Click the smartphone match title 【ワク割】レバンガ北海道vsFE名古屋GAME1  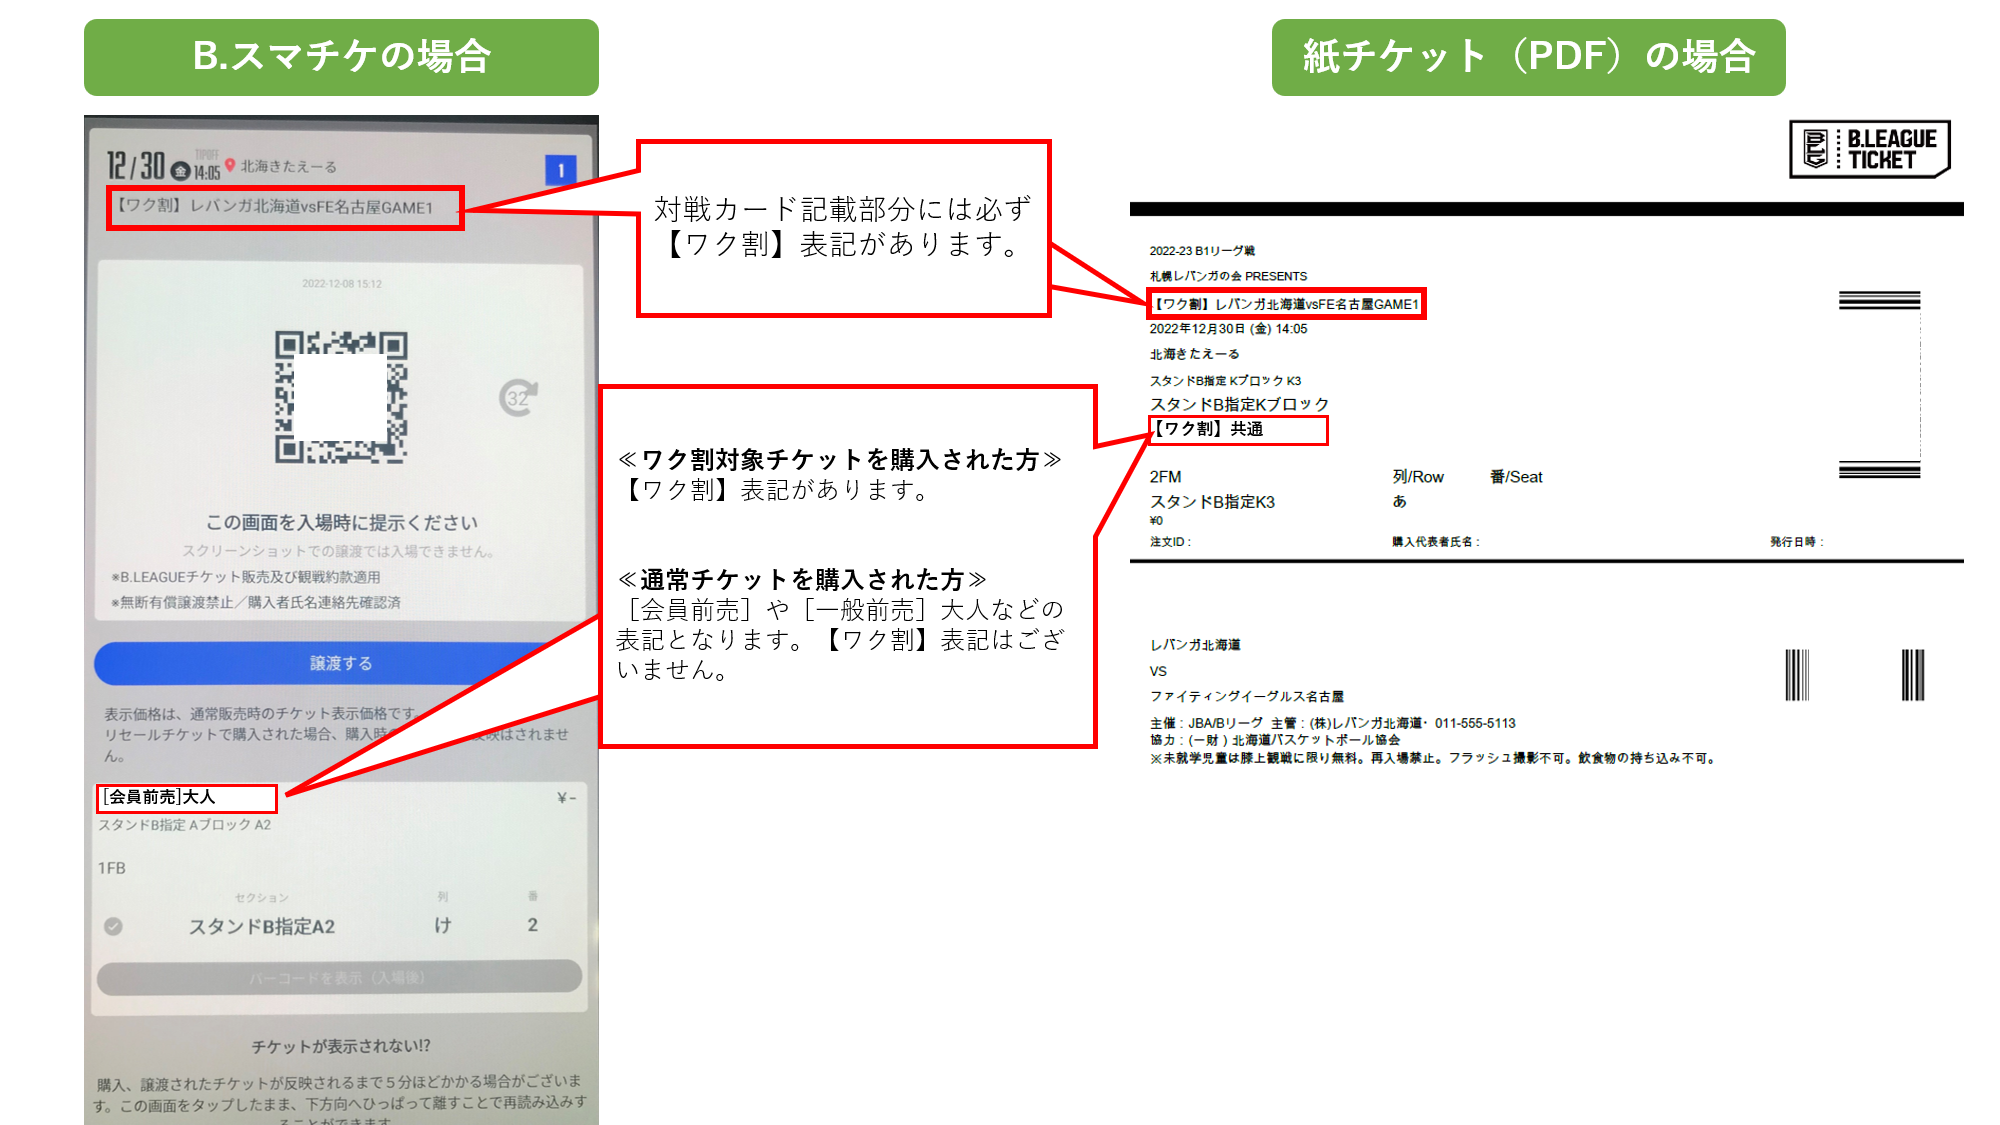274,207
